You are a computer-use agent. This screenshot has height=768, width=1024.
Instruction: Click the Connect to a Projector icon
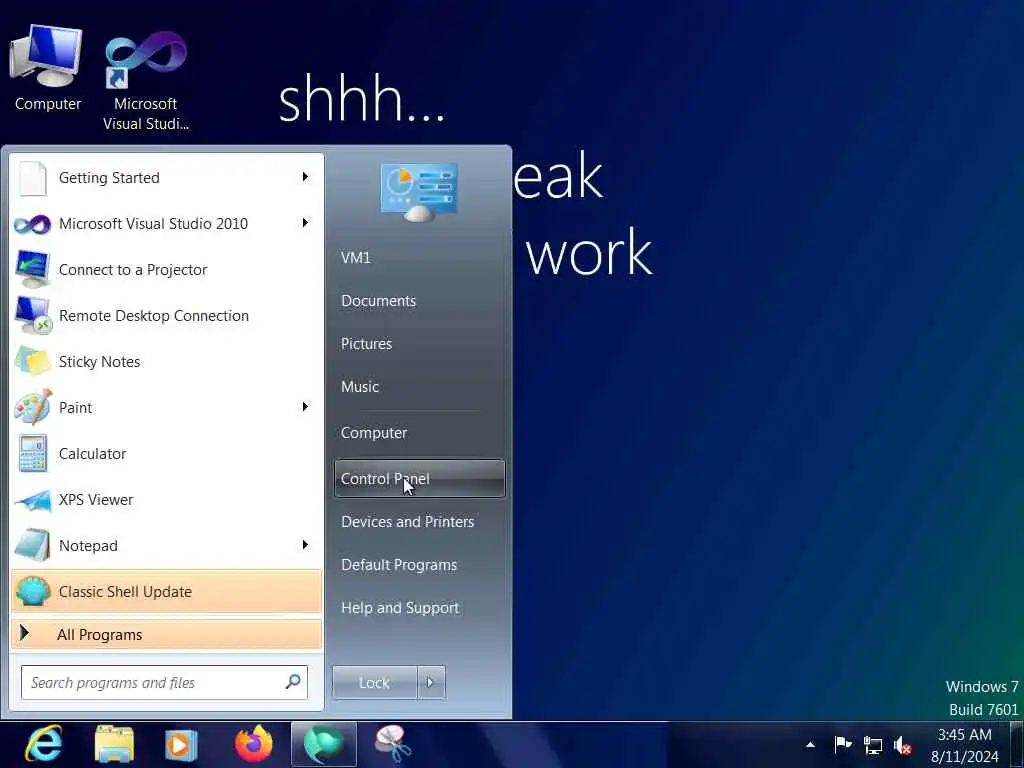click(33, 268)
